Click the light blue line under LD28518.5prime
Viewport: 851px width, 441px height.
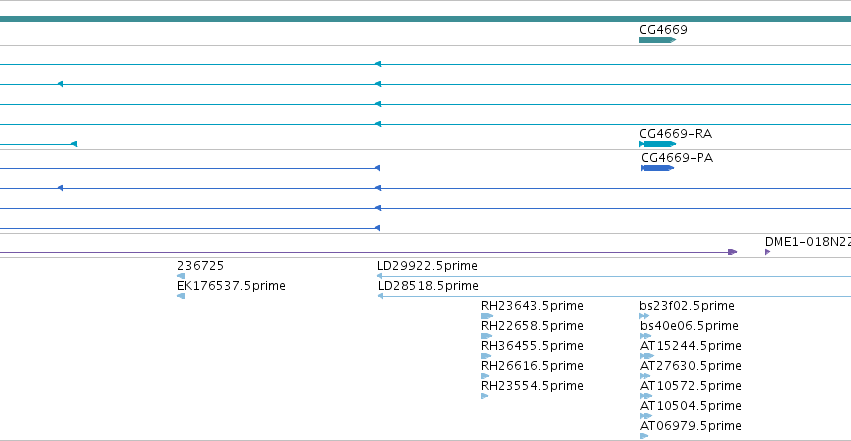614,296
